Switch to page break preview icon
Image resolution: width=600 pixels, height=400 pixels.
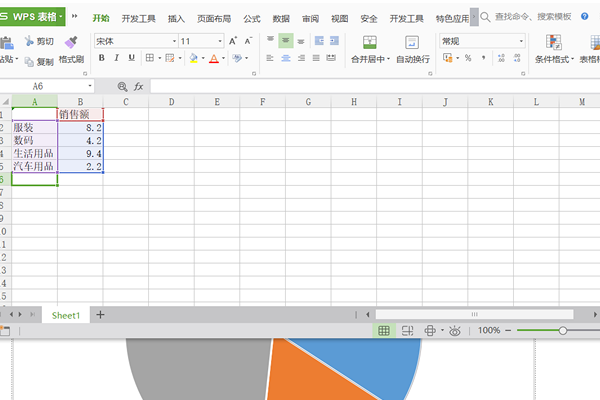coord(407,331)
